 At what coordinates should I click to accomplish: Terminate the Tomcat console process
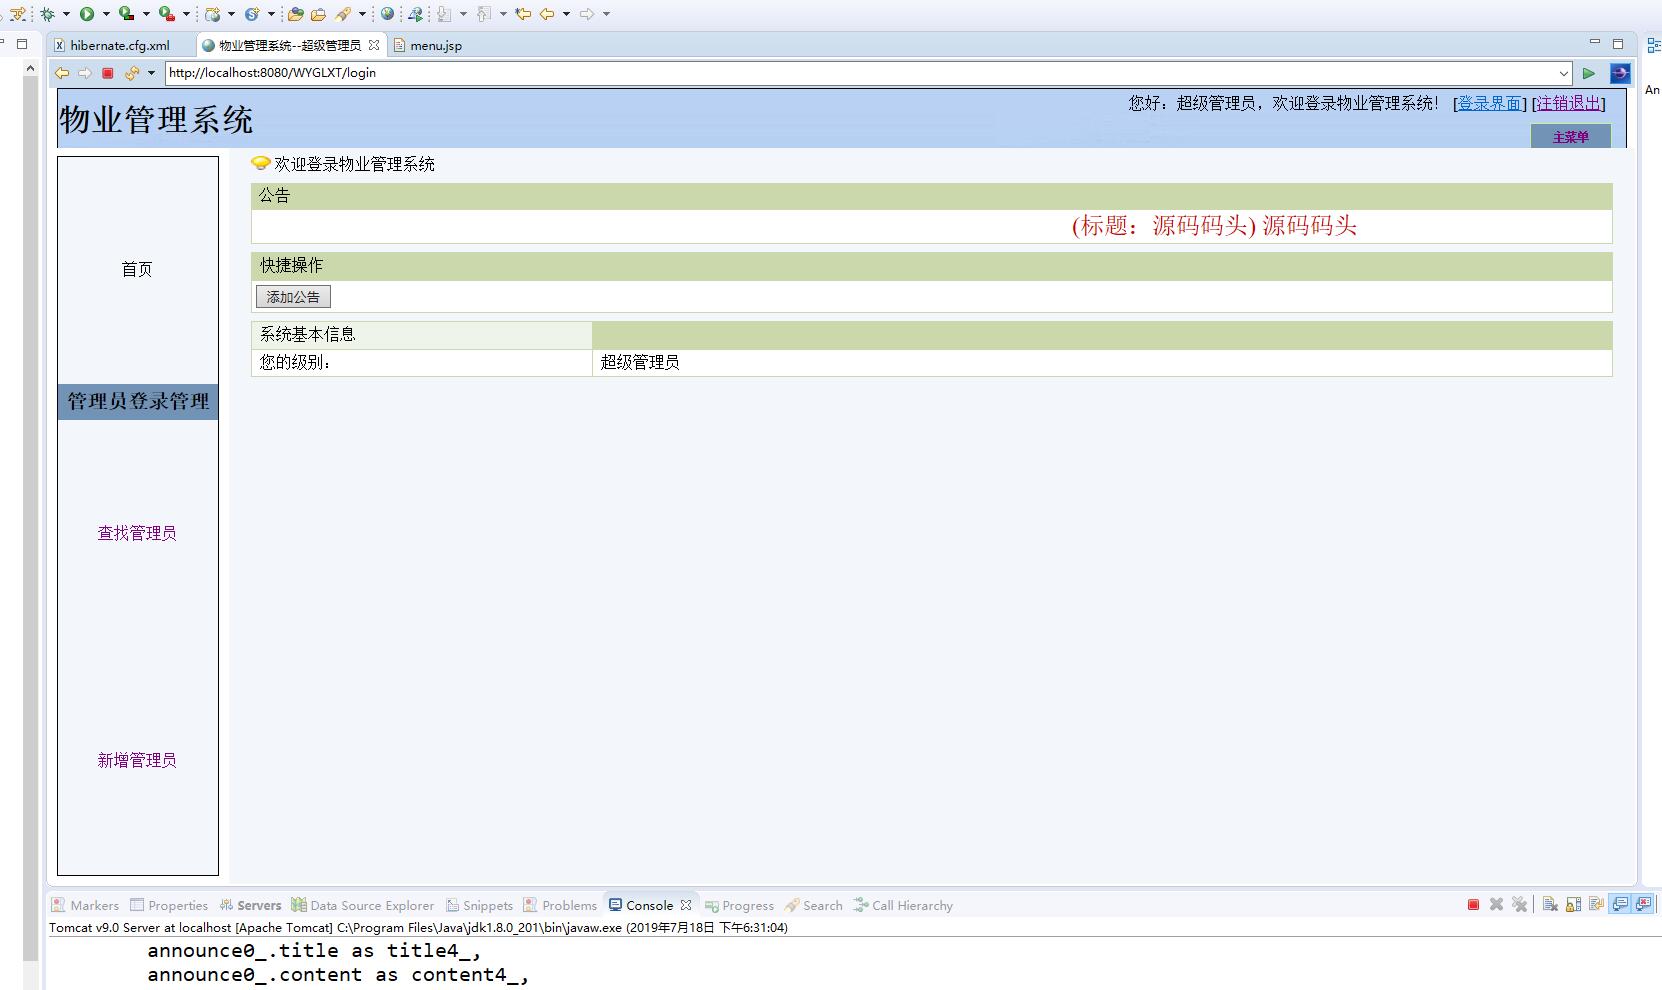point(1473,905)
